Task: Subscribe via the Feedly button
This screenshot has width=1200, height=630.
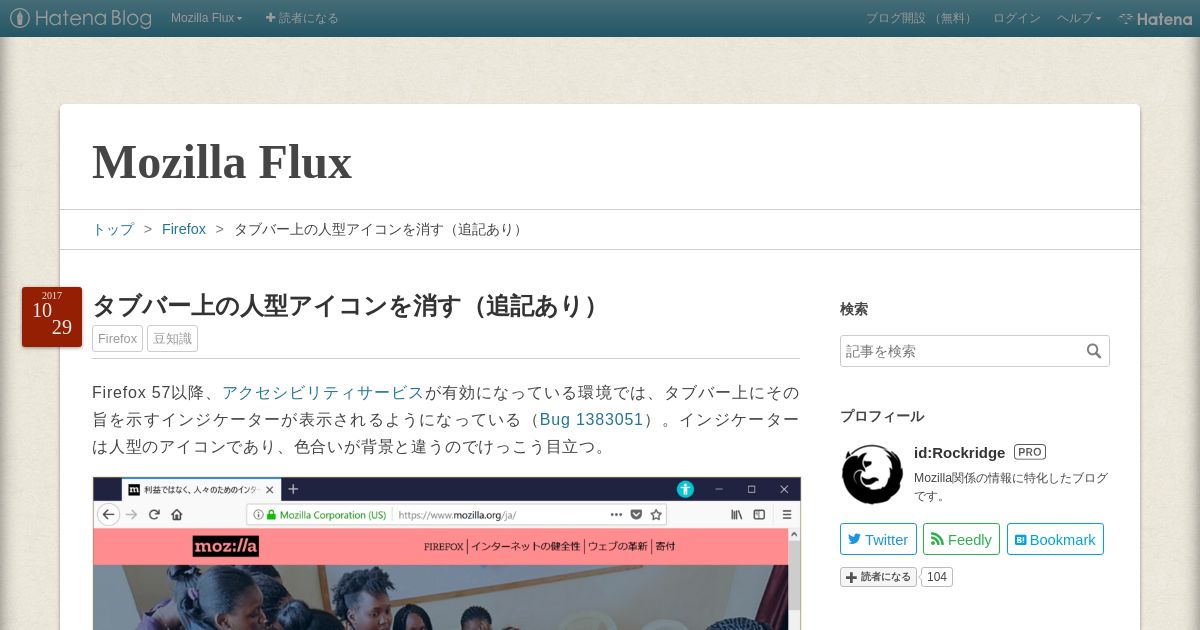Action: (x=961, y=539)
